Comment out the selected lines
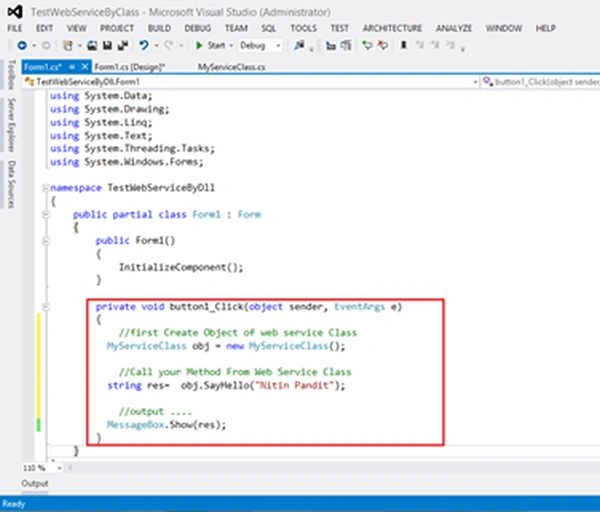Screen dimensions: 600x512 tap(367, 46)
